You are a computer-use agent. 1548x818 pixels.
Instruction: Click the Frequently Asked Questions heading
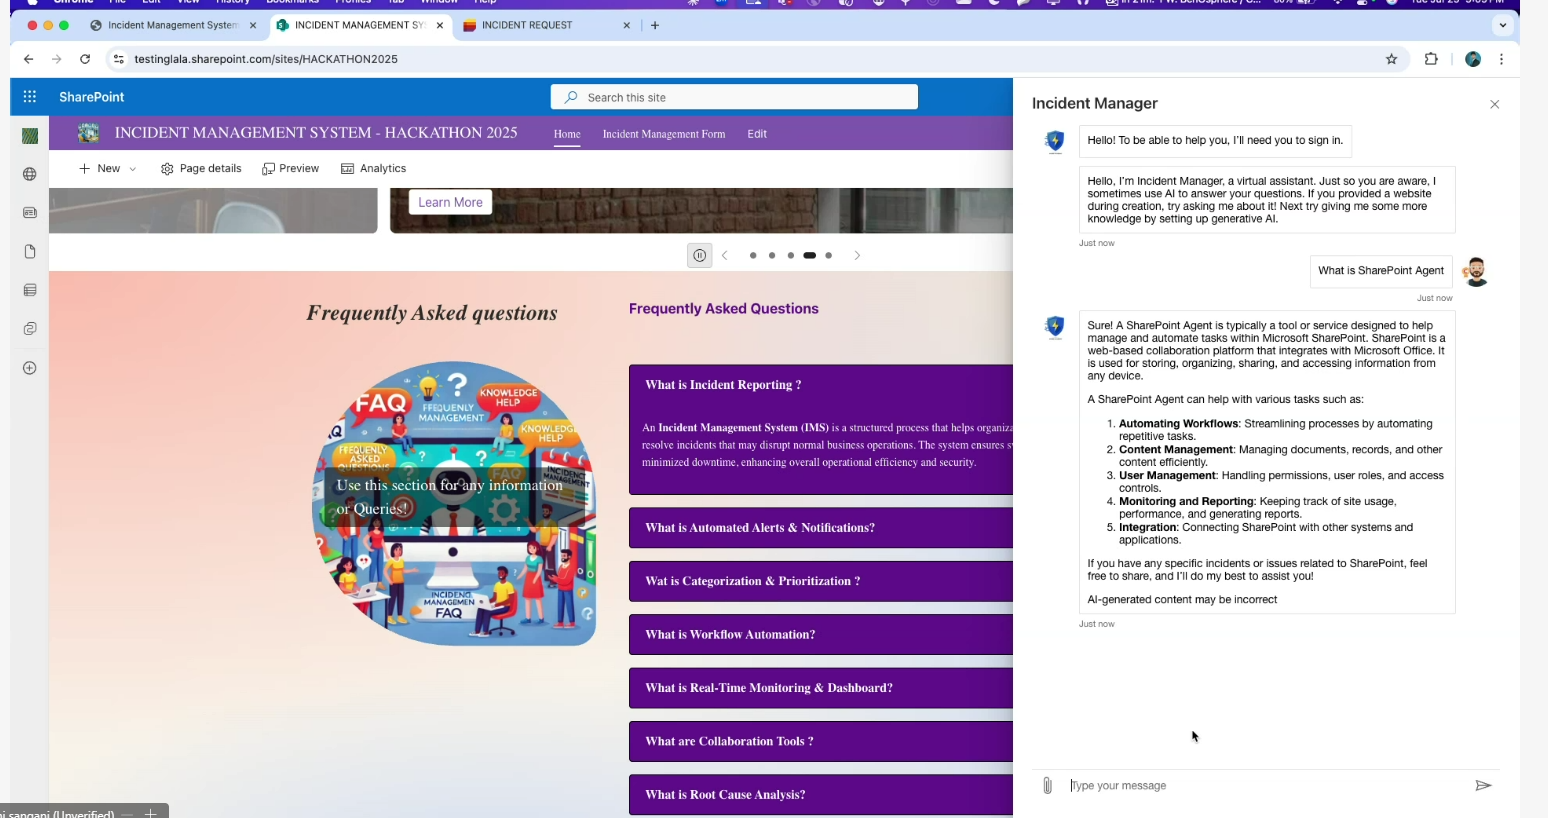pyautogui.click(x=724, y=309)
